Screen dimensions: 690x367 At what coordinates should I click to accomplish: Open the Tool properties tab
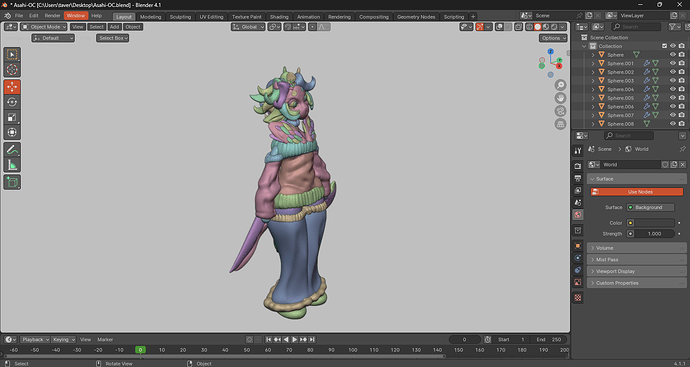(578, 151)
